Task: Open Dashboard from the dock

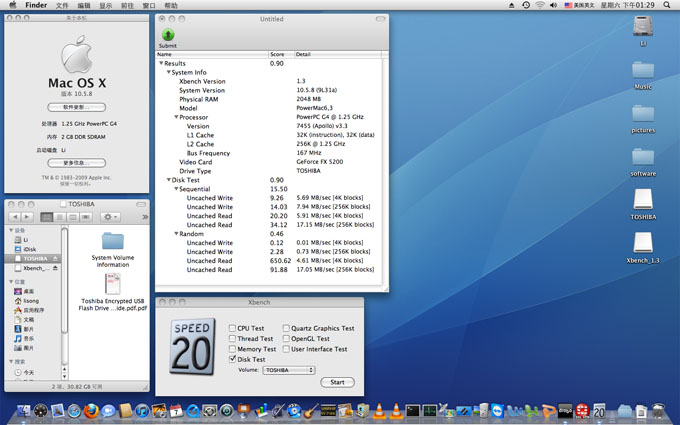Action: [x=40, y=410]
